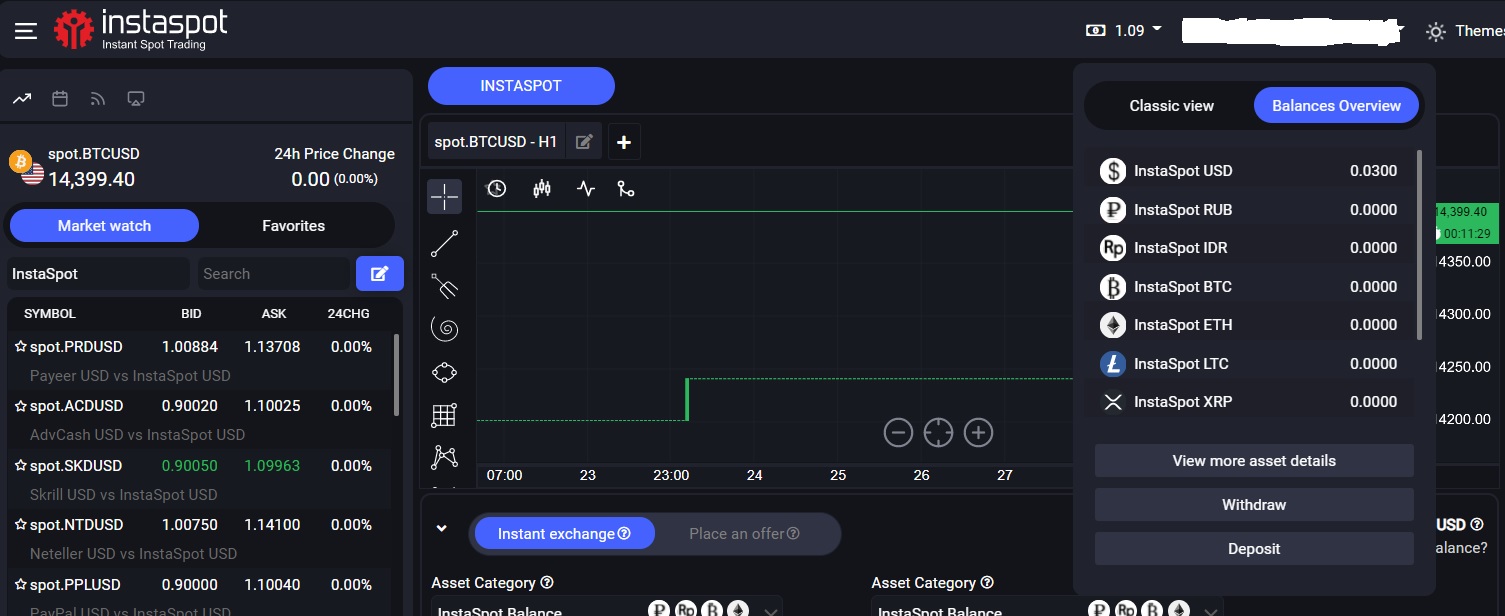Click the balances list scrollbar
The height and width of the screenshot is (616, 1505).
click(x=1419, y=245)
